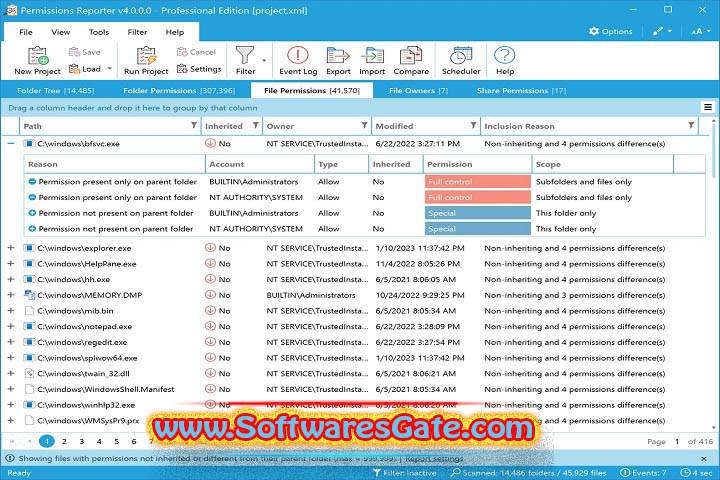The width and height of the screenshot is (720, 480).
Task: Open the File menu
Action: click(26, 32)
